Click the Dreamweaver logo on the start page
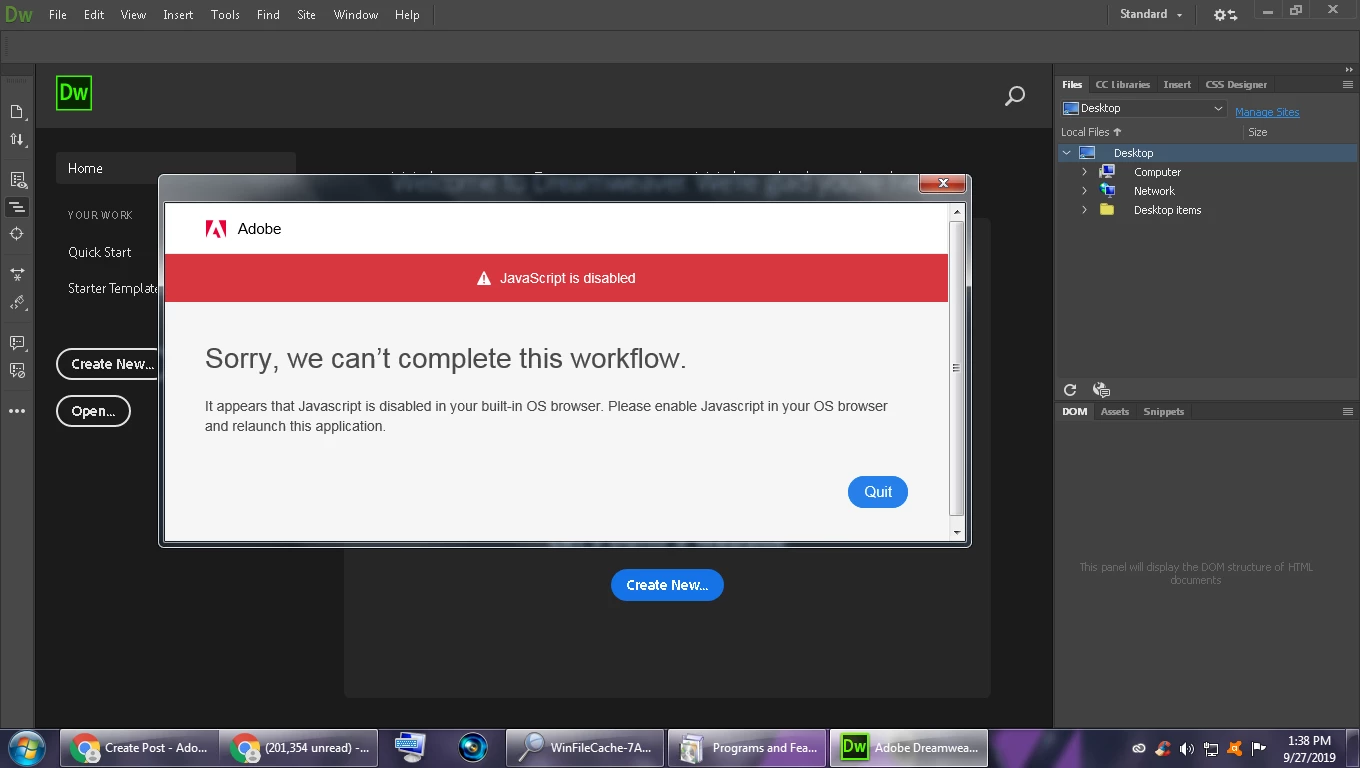 pyautogui.click(x=74, y=93)
